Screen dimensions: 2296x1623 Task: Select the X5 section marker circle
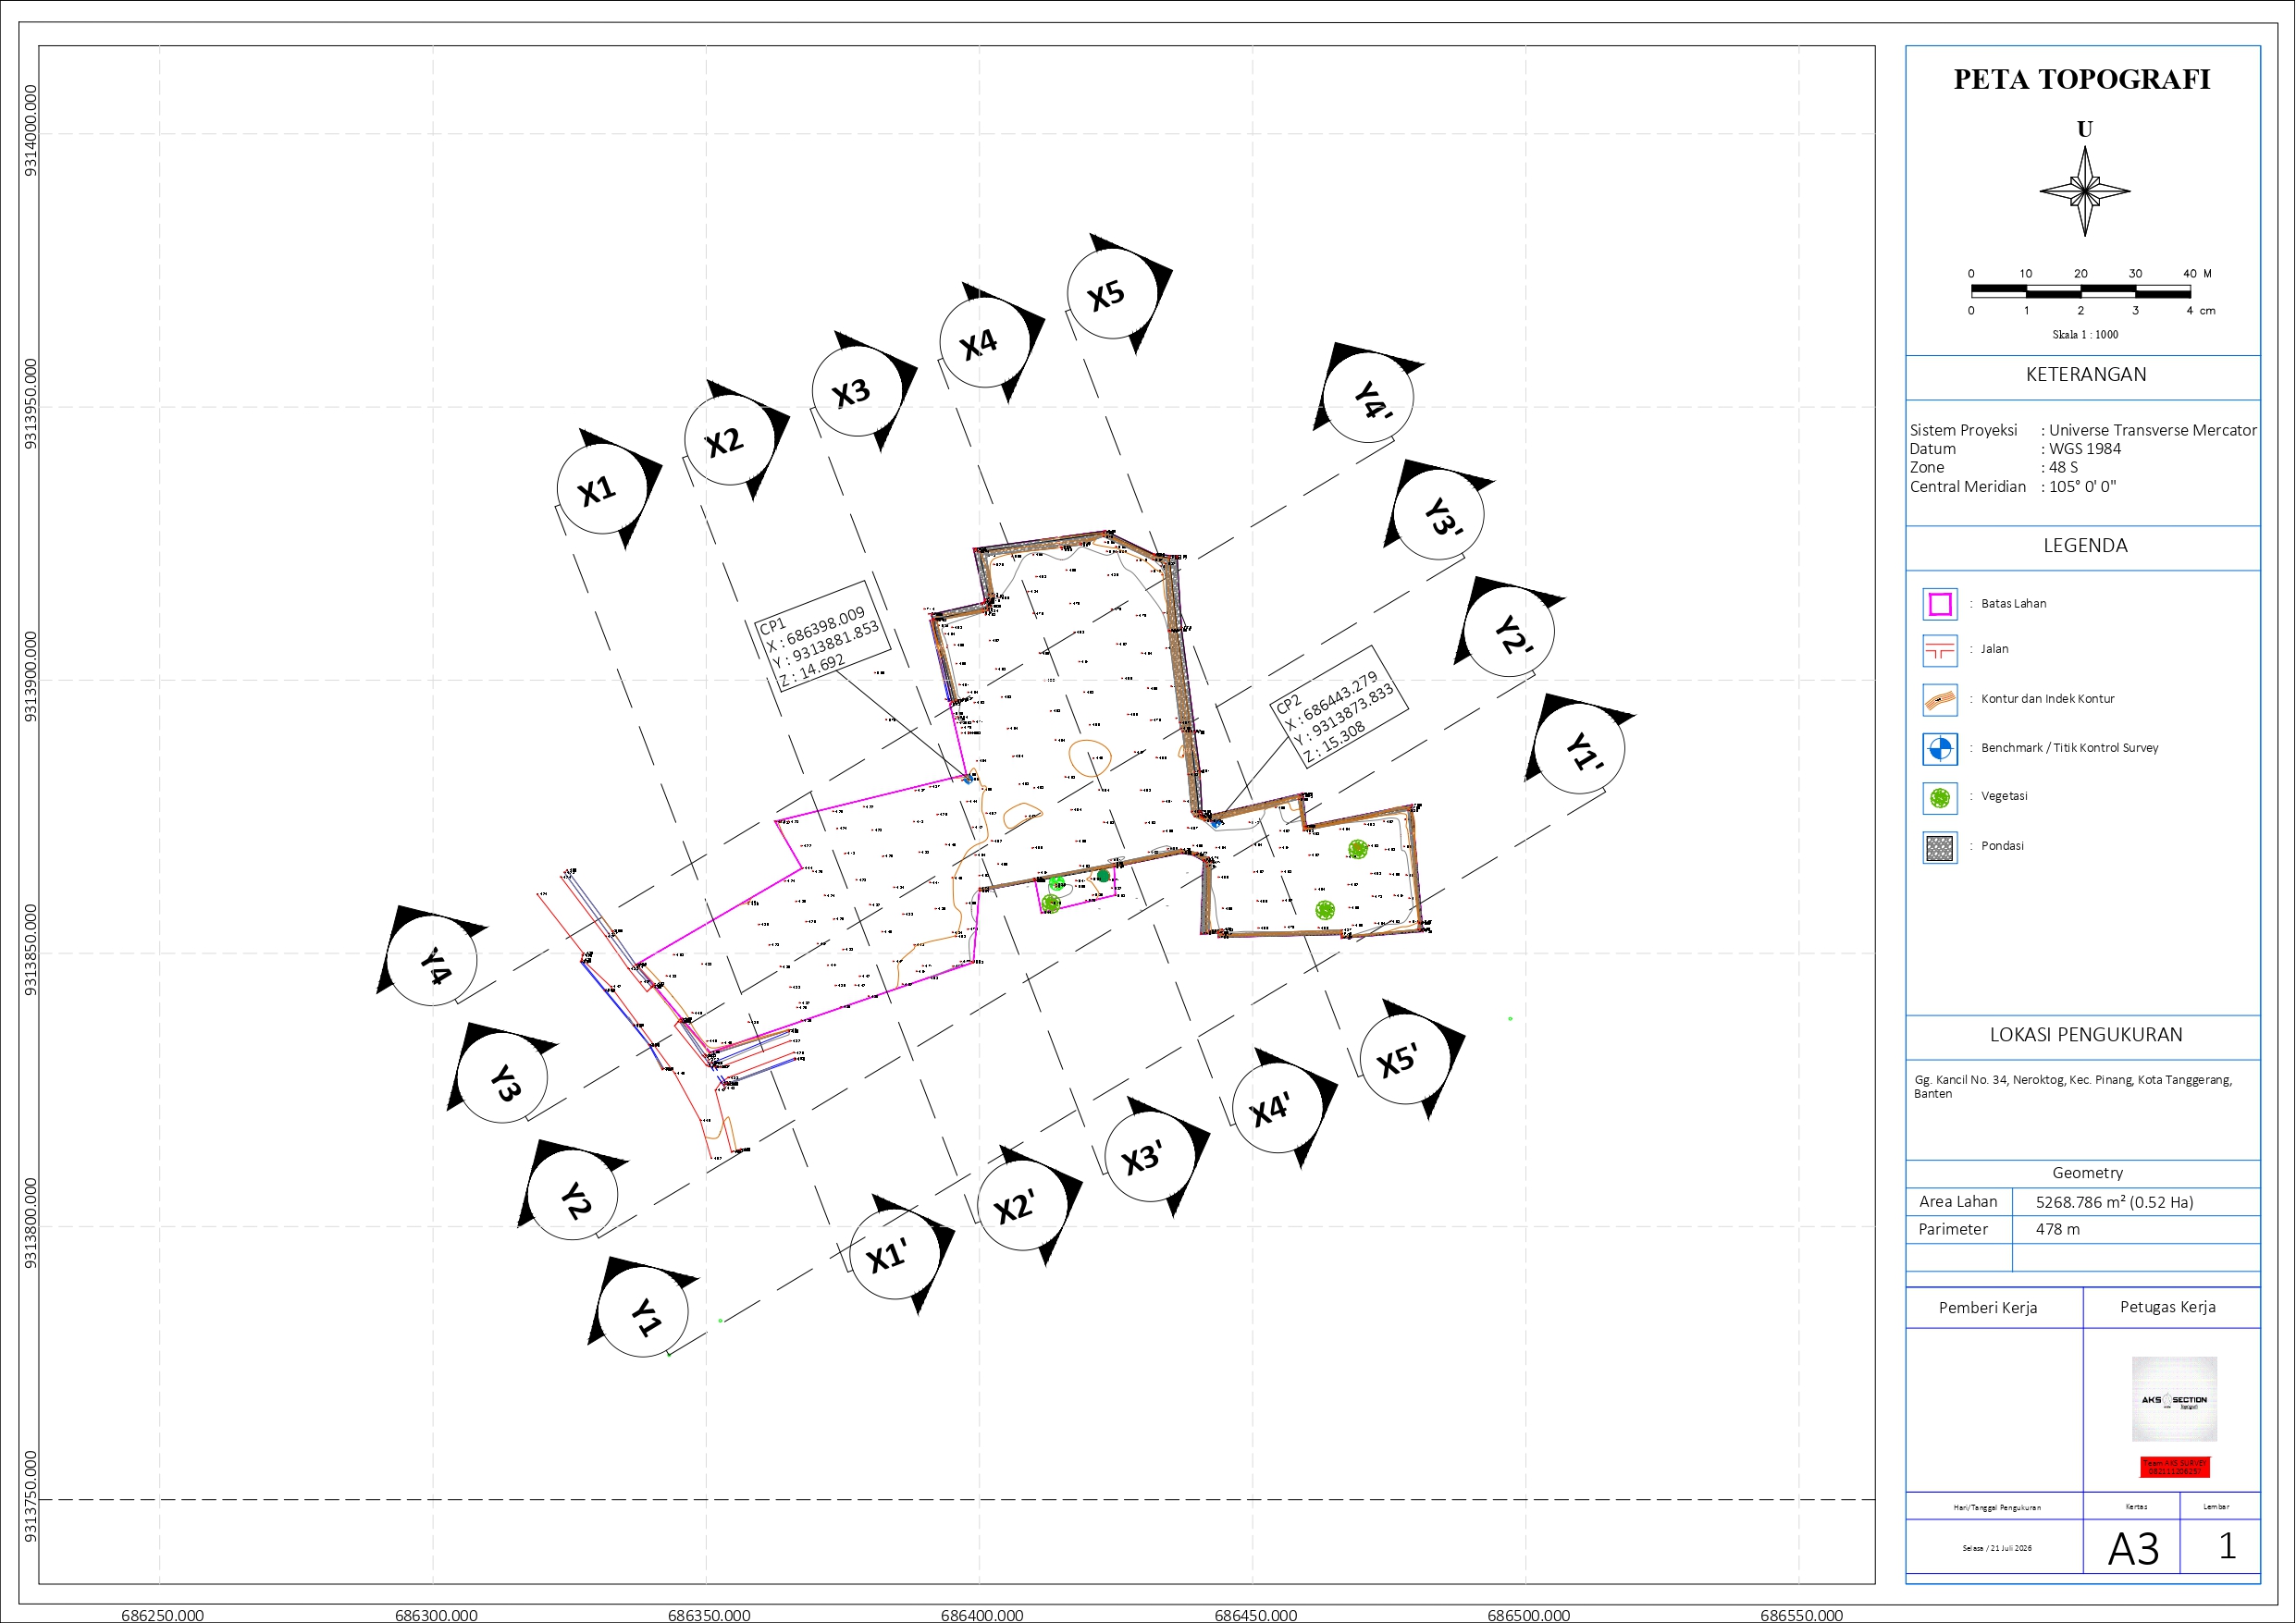coord(1112,293)
